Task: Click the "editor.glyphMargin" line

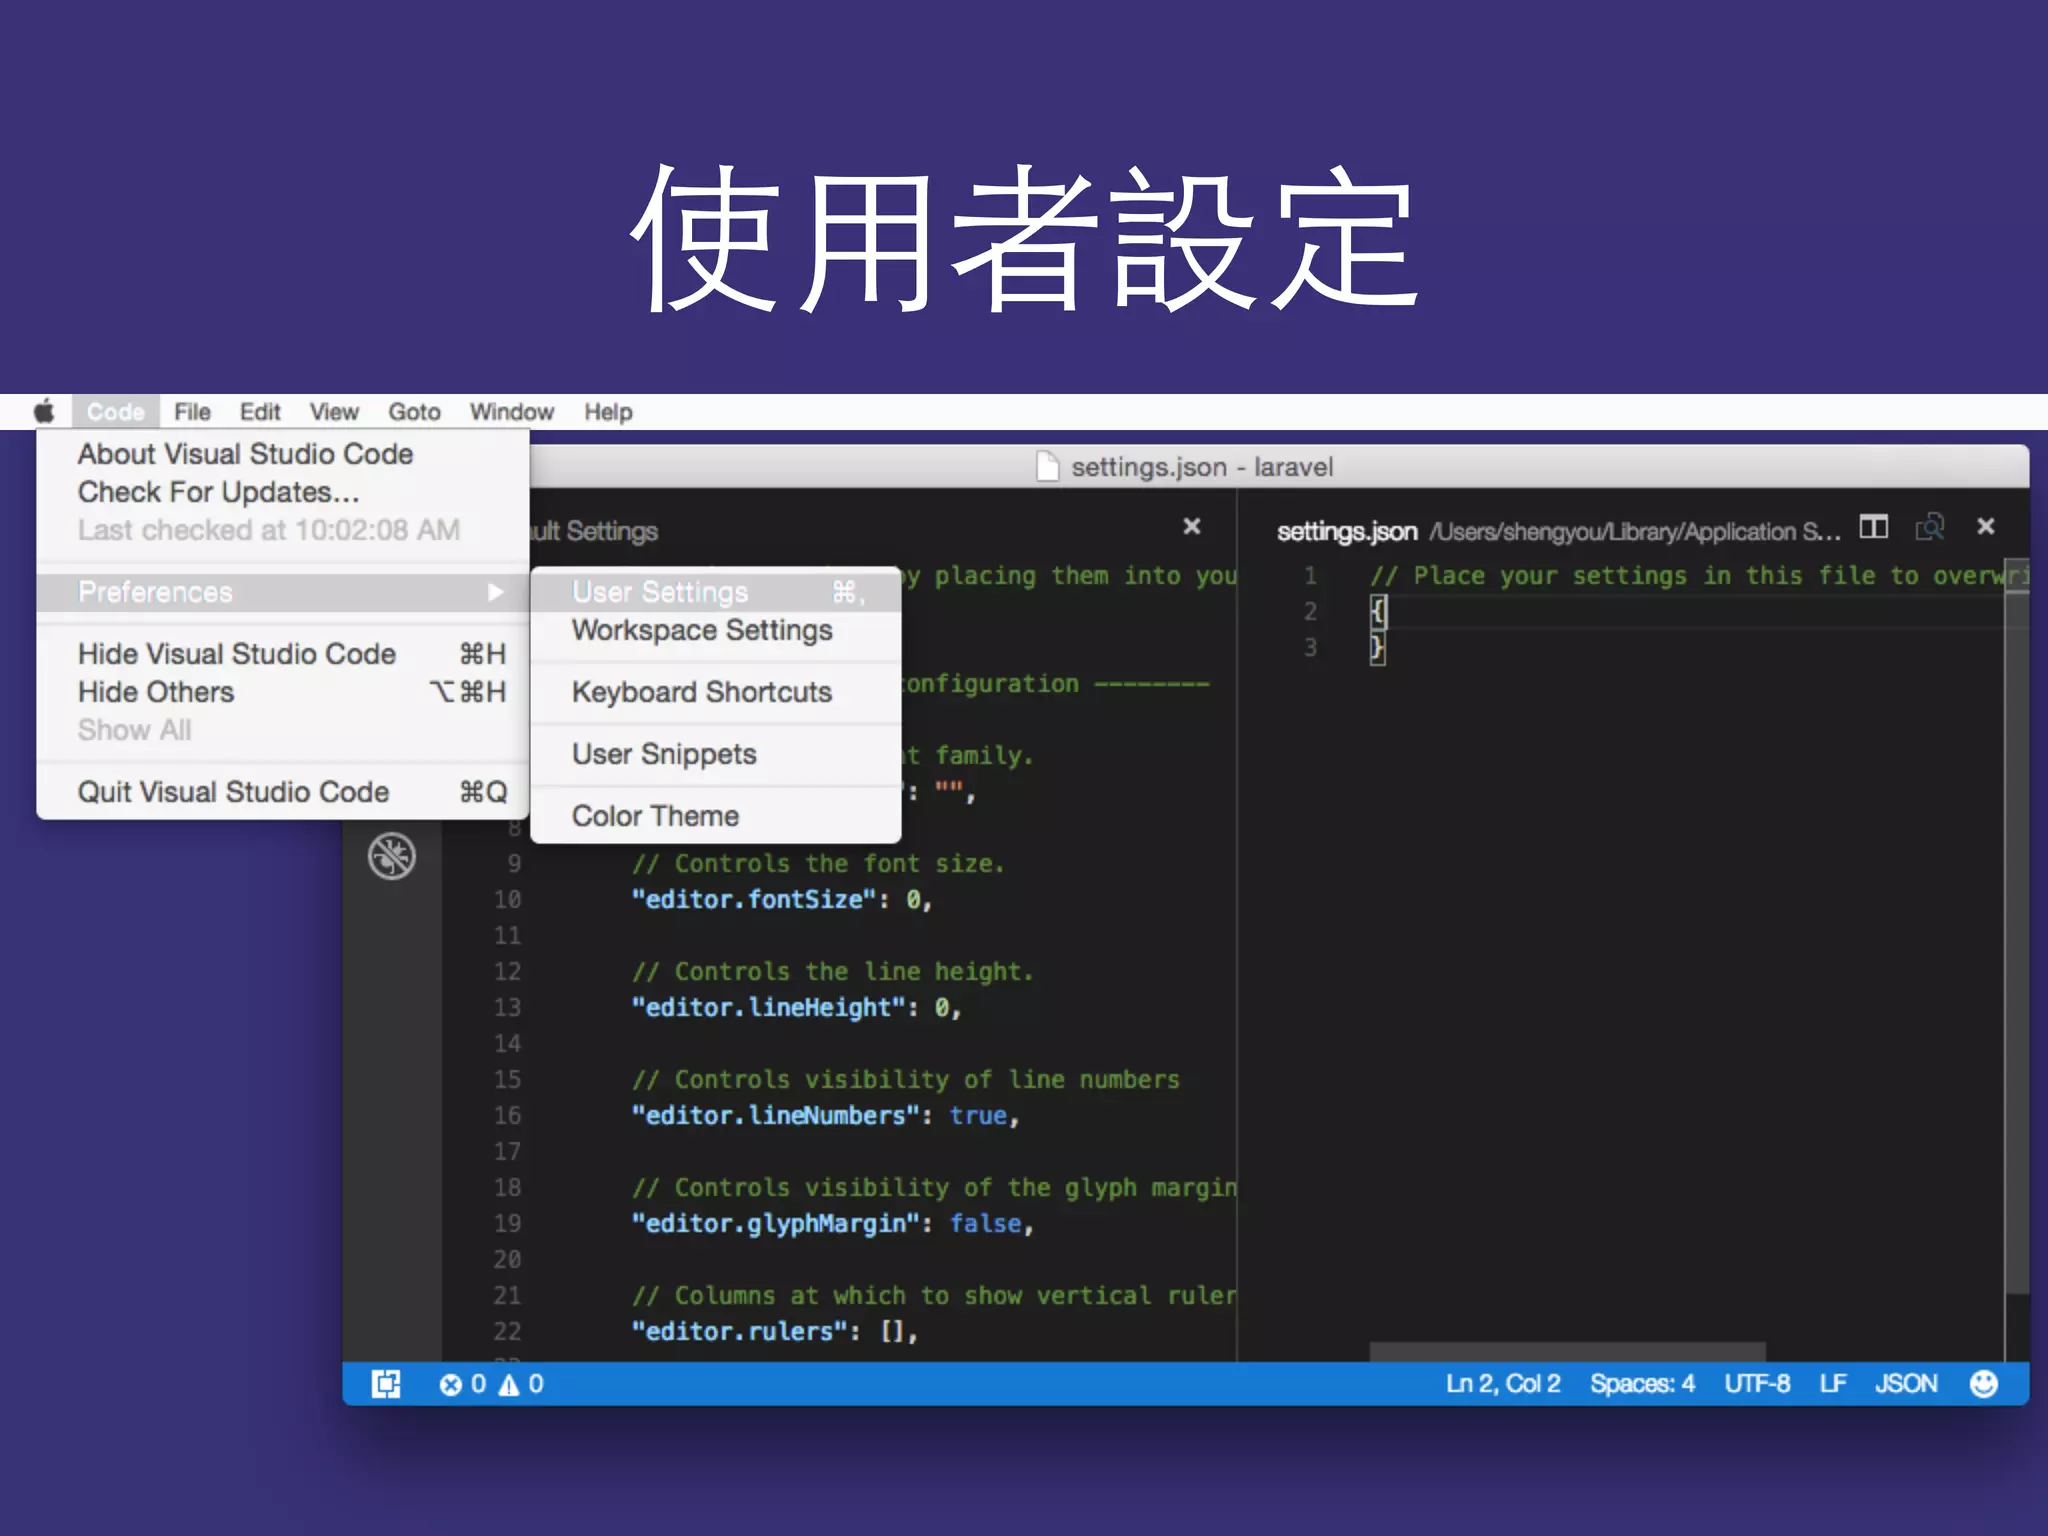Action: pyautogui.click(x=832, y=1223)
